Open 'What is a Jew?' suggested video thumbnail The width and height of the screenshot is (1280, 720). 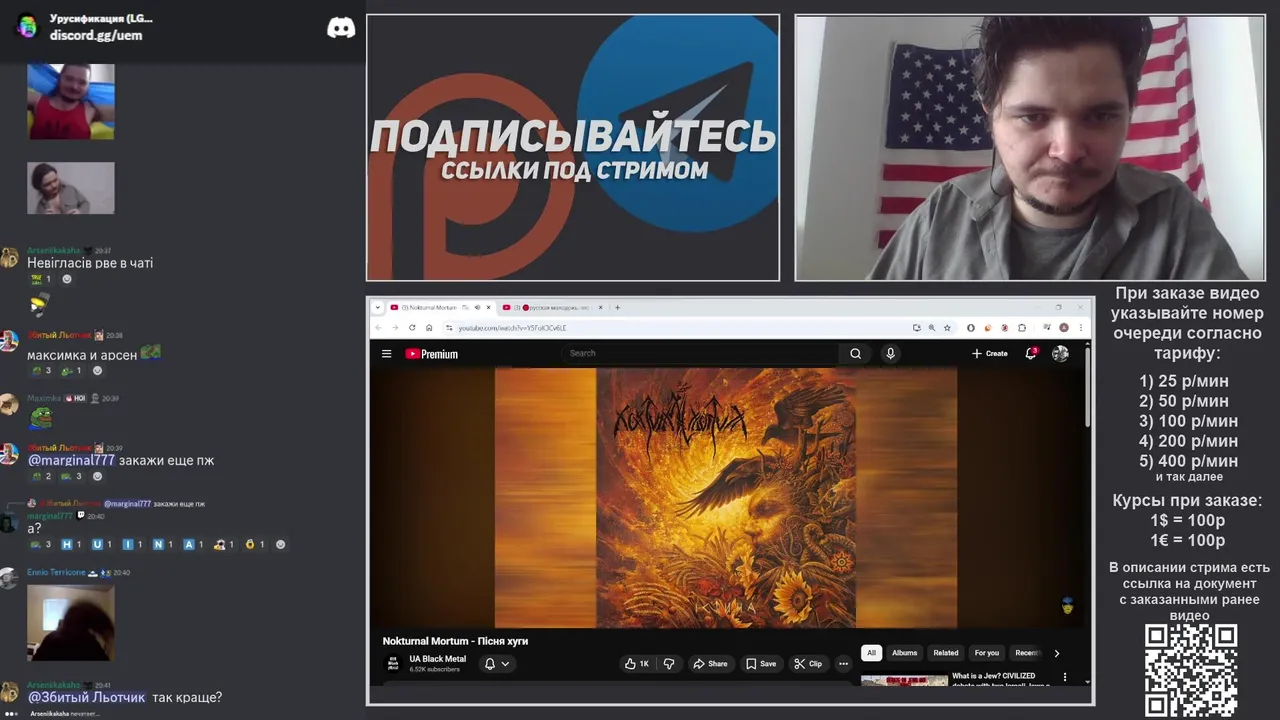[x=904, y=680]
